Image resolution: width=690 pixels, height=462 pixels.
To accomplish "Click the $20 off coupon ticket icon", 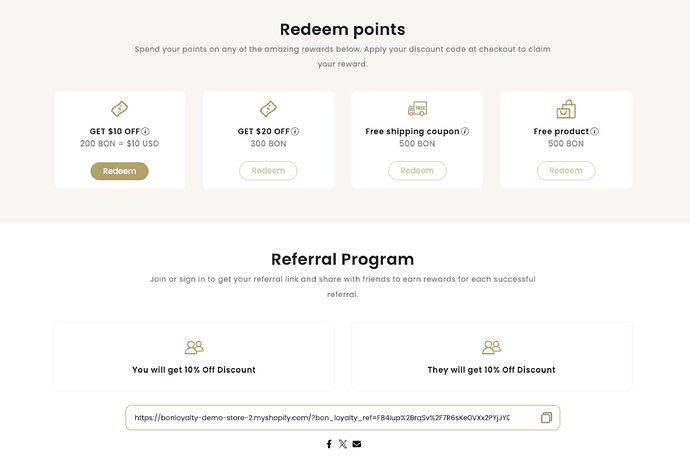I will [x=268, y=109].
